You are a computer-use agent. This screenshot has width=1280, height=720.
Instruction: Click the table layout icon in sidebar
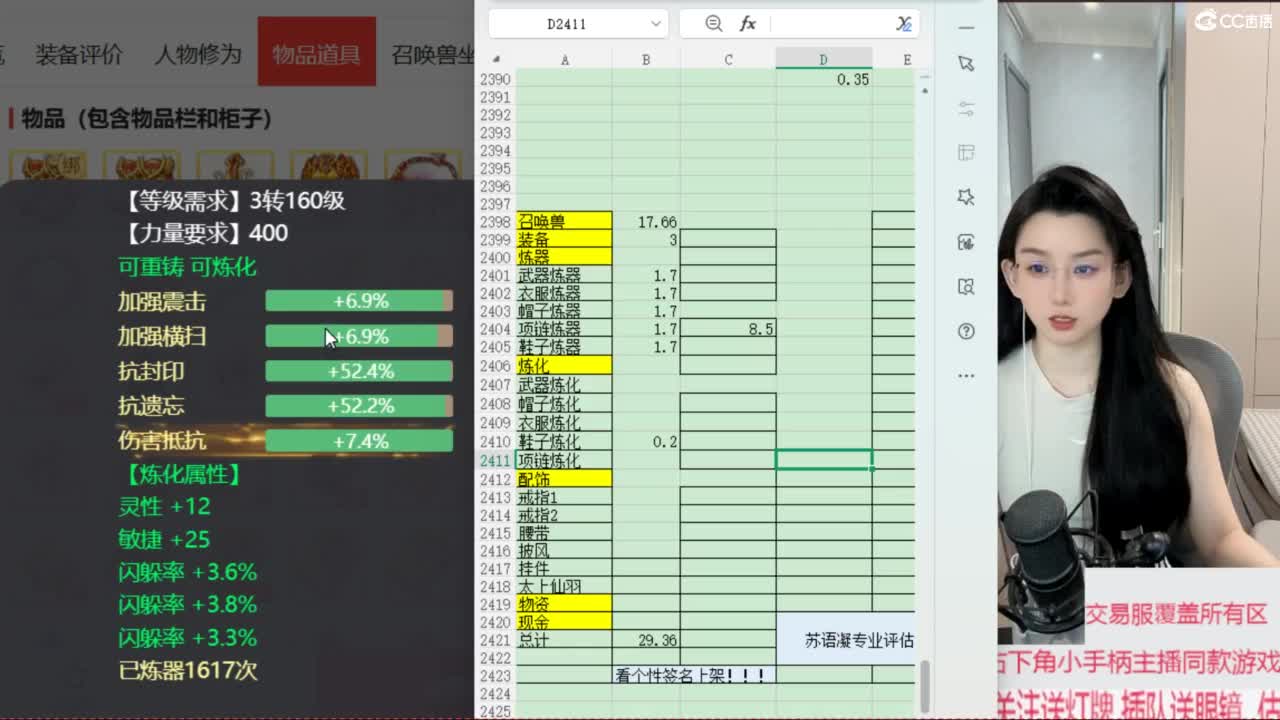click(x=966, y=153)
